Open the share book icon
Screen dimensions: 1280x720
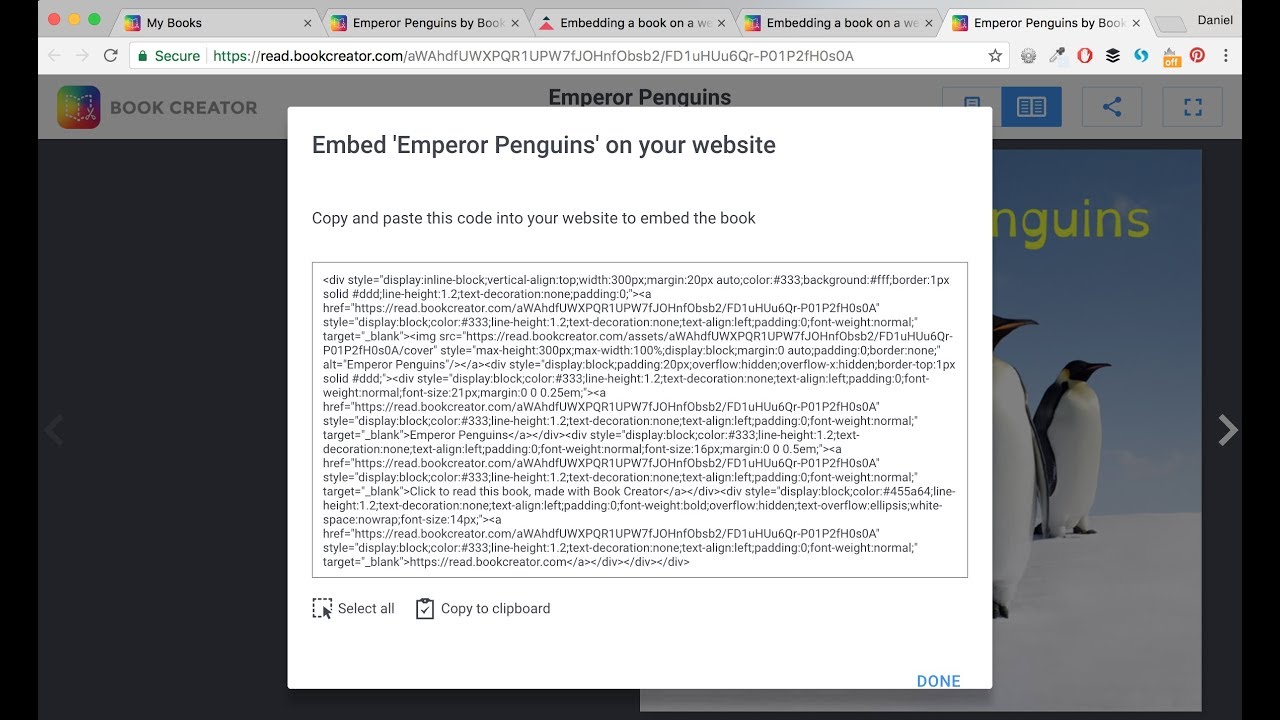1112,107
